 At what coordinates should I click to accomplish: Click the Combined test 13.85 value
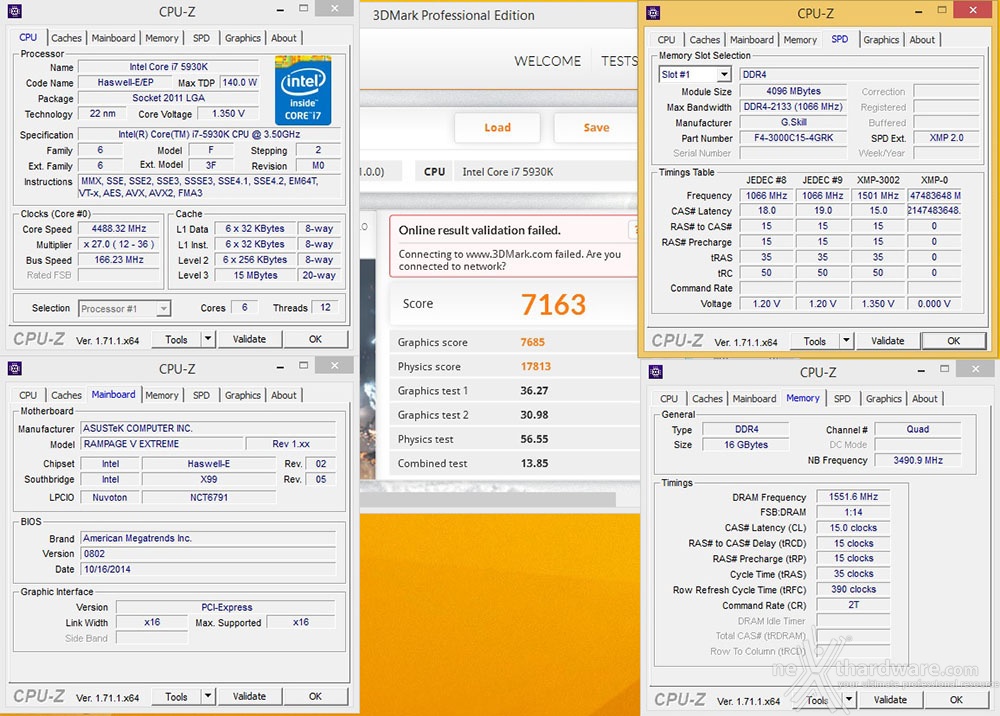(534, 464)
